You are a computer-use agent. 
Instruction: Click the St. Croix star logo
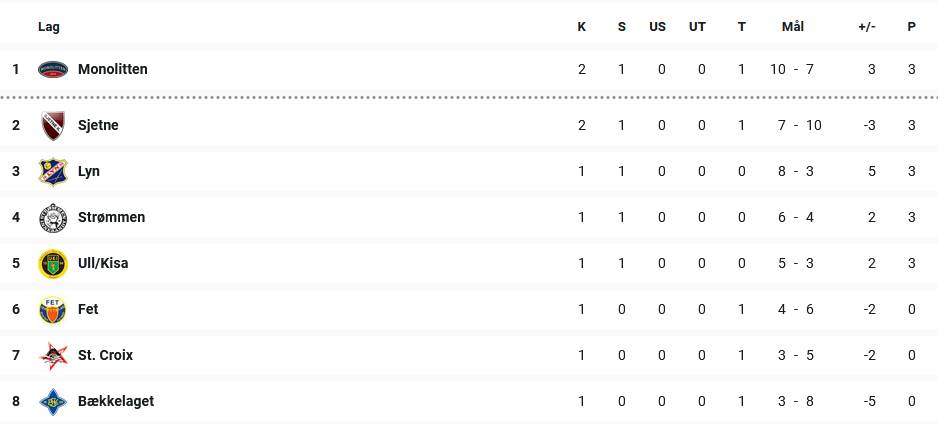53,356
